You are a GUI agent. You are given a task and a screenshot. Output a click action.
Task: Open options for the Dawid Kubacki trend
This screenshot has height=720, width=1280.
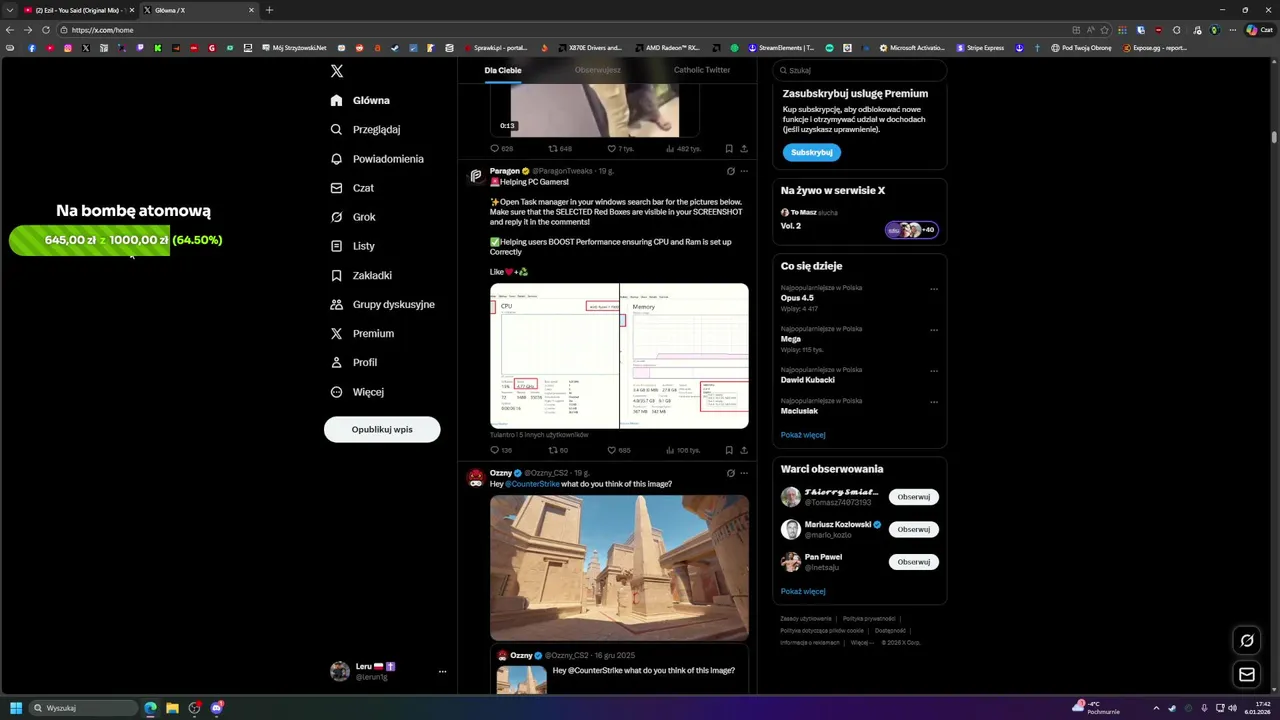[x=934, y=371]
